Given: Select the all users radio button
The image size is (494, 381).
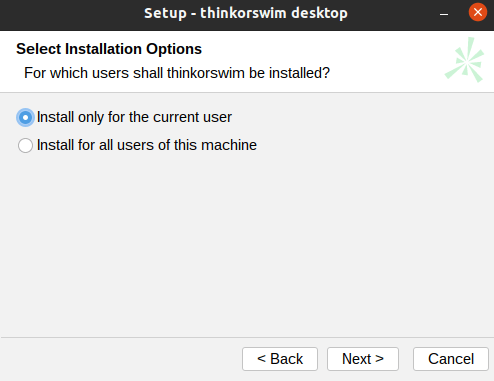Looking at the screenshot, I should (x=25, y=146).
